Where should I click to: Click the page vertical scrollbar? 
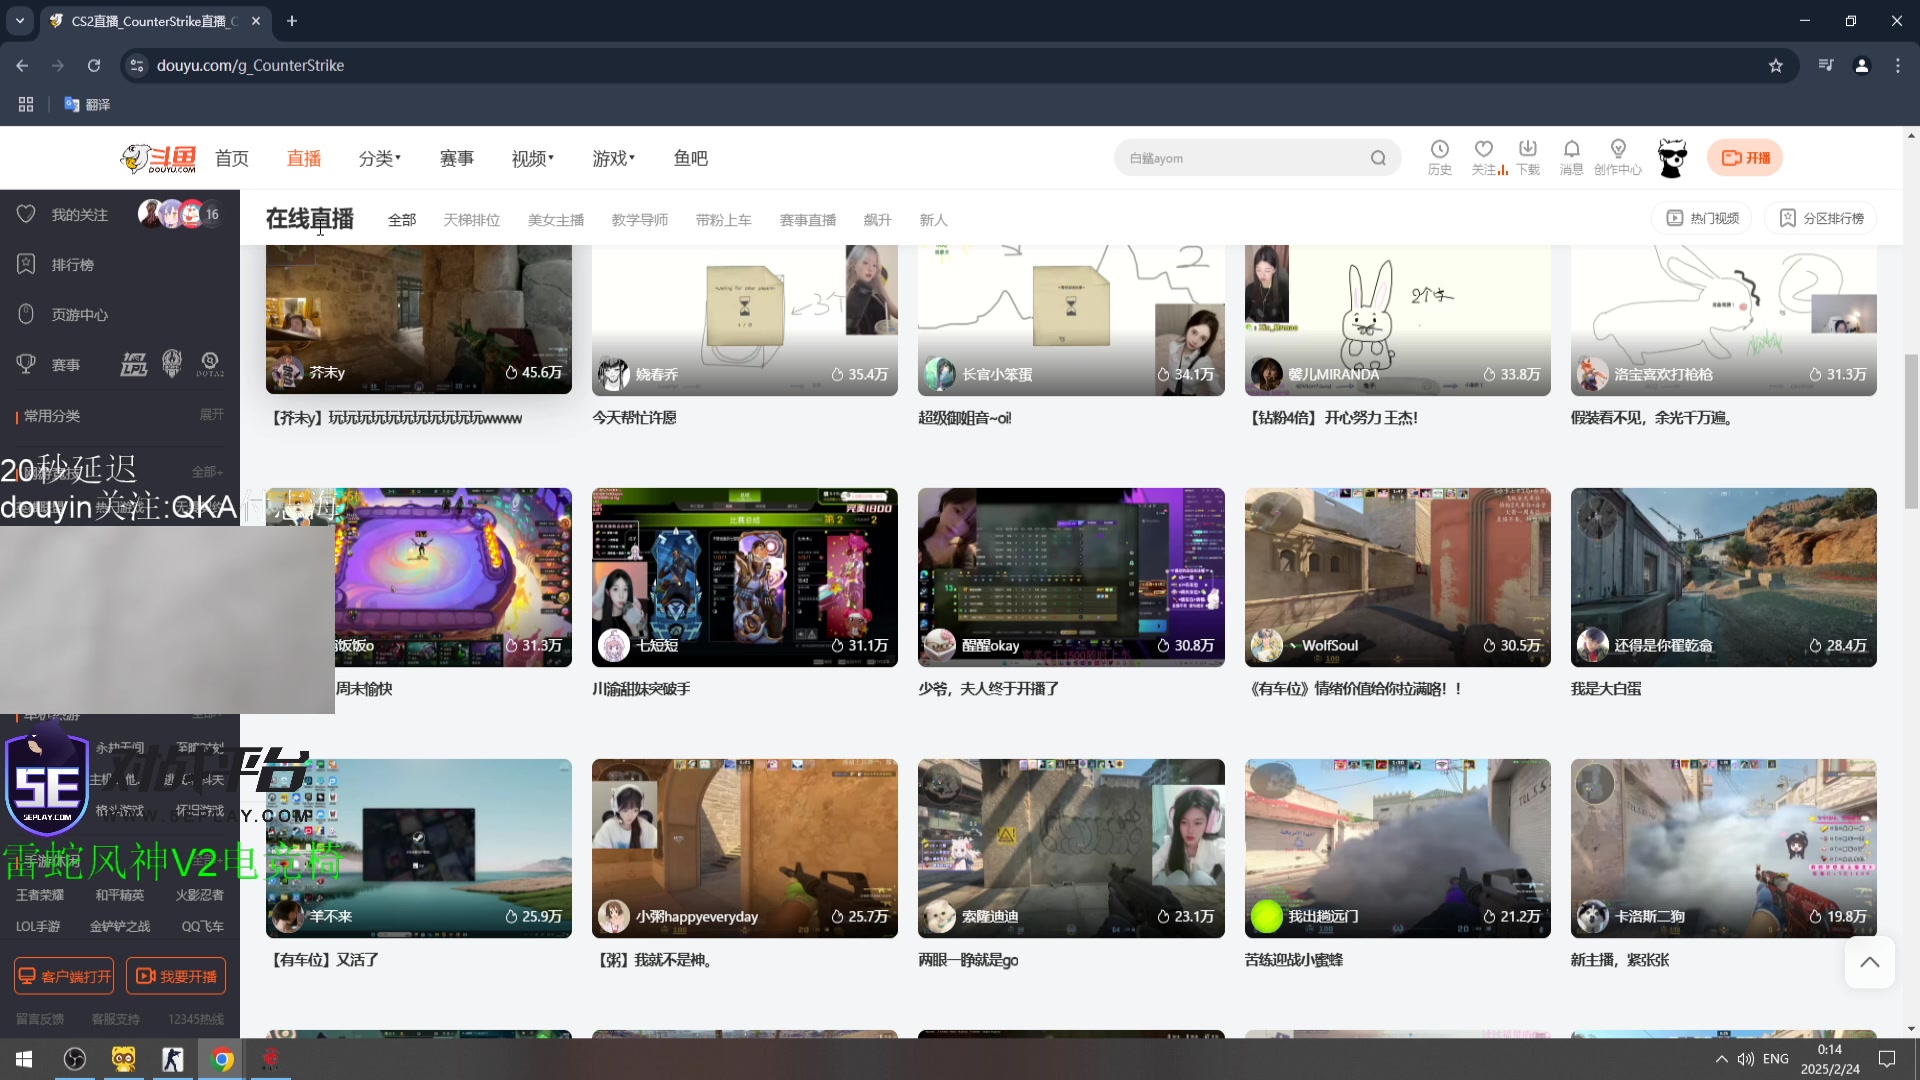pyautogui.click(x=1911, y=431)
